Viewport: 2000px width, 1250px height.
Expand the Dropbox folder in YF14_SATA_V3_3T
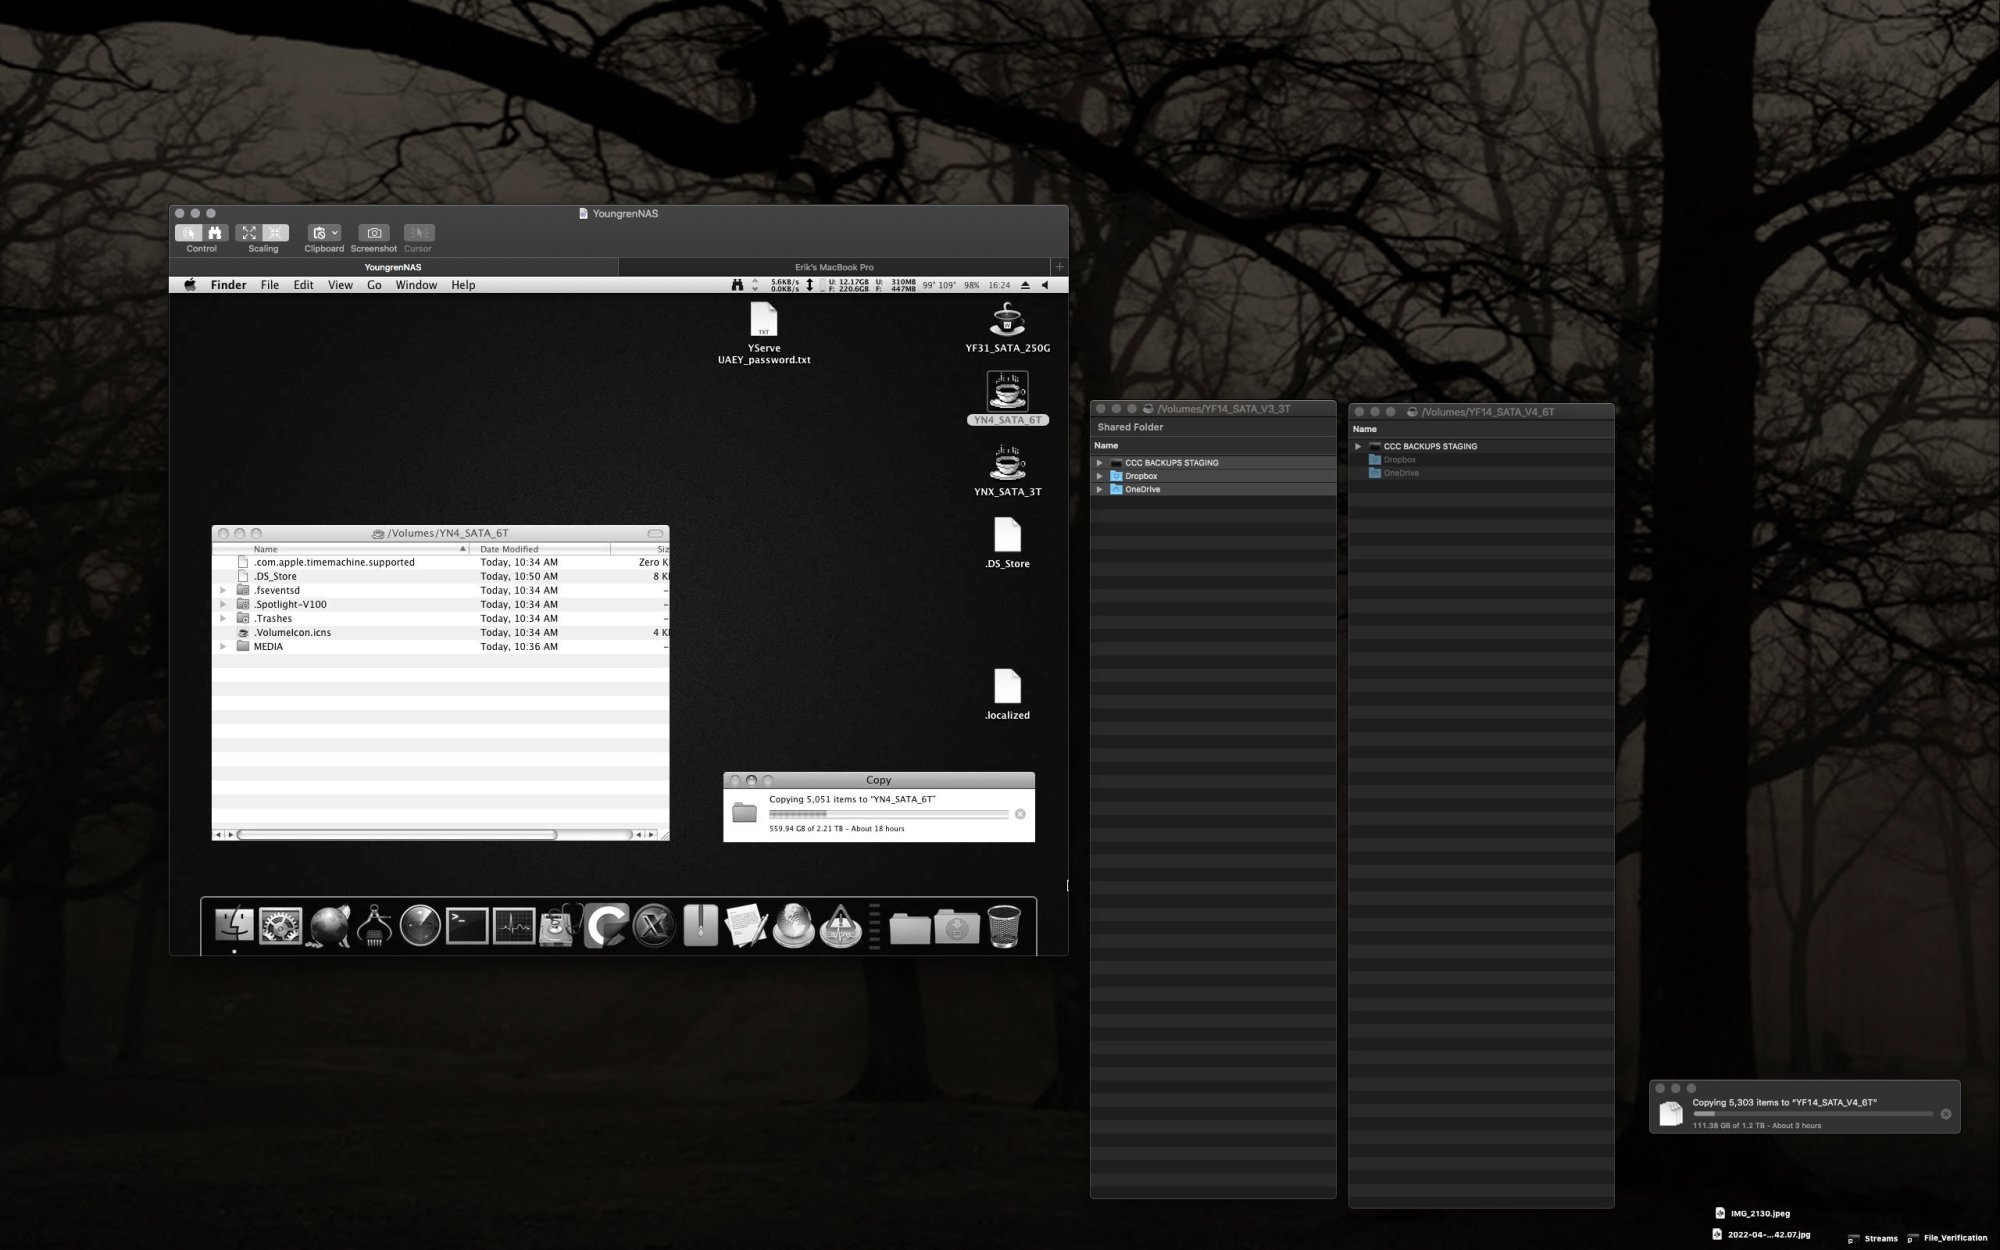(x=1099, y=476)
